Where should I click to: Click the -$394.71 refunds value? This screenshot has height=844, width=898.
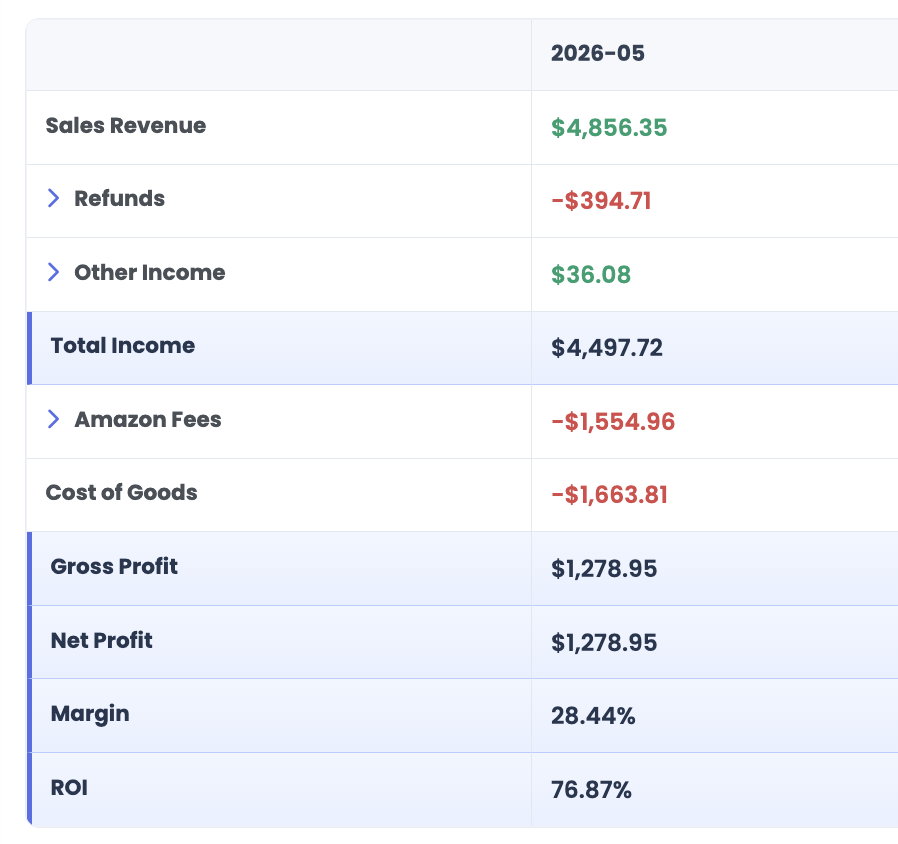coord(601,201)
